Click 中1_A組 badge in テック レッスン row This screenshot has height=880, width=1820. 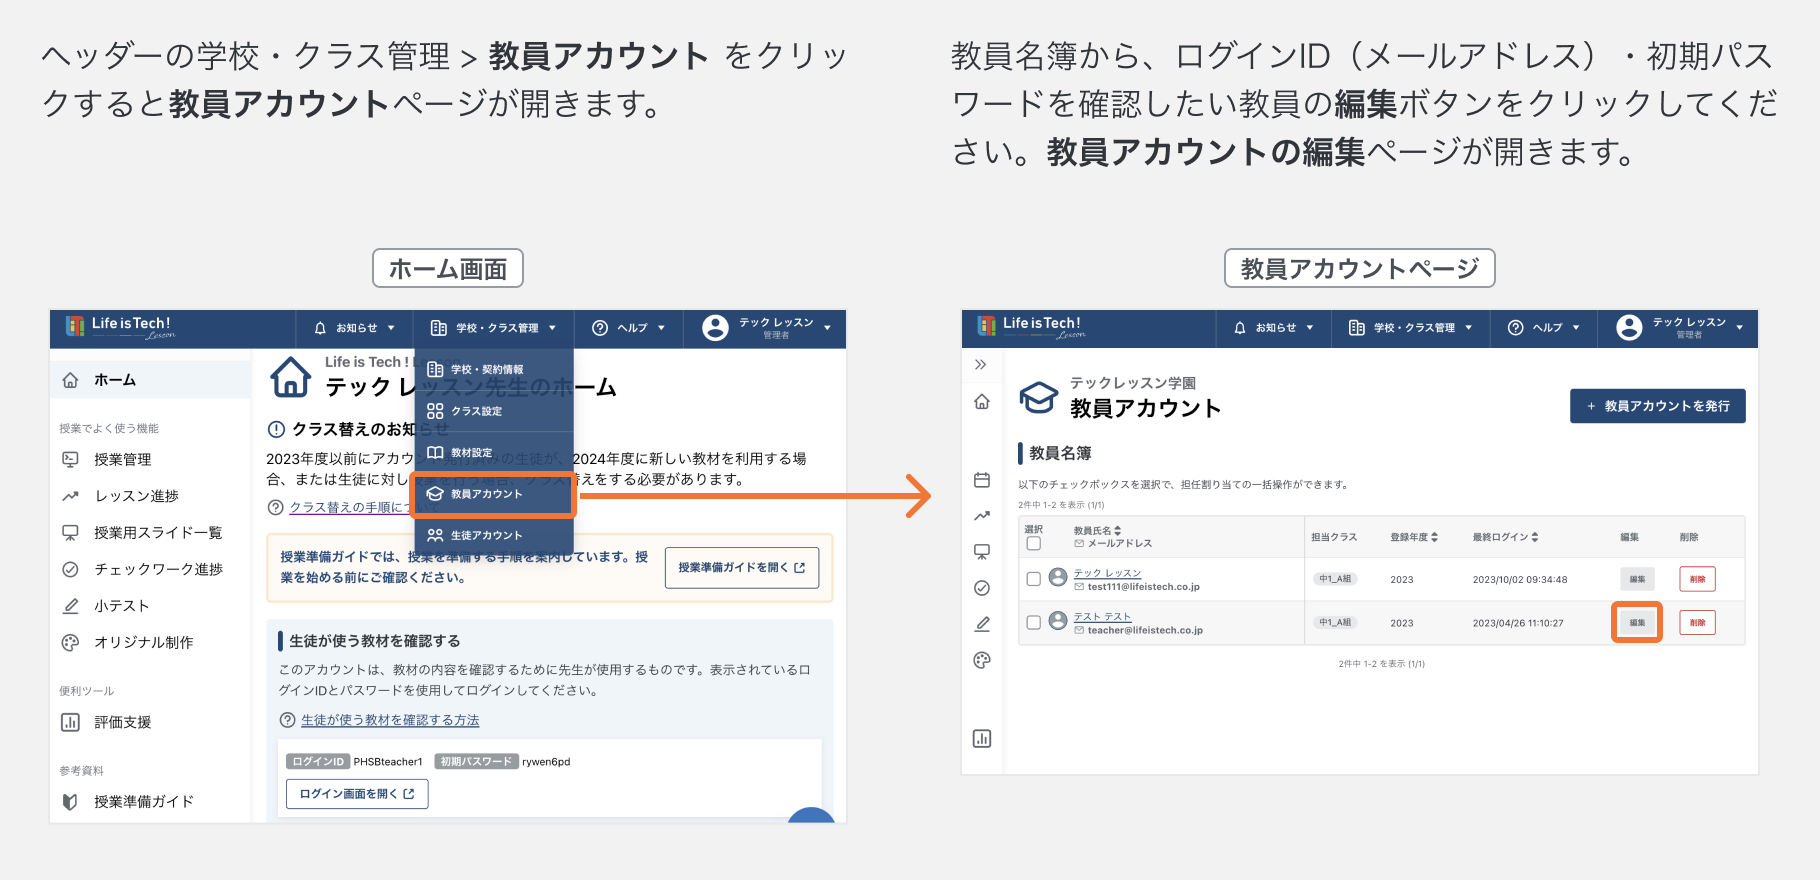tap(1334, 579)
